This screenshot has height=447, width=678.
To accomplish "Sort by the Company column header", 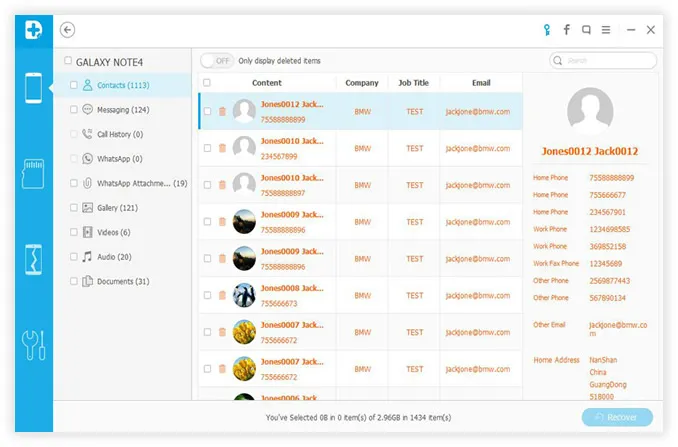I will point(361,83).
